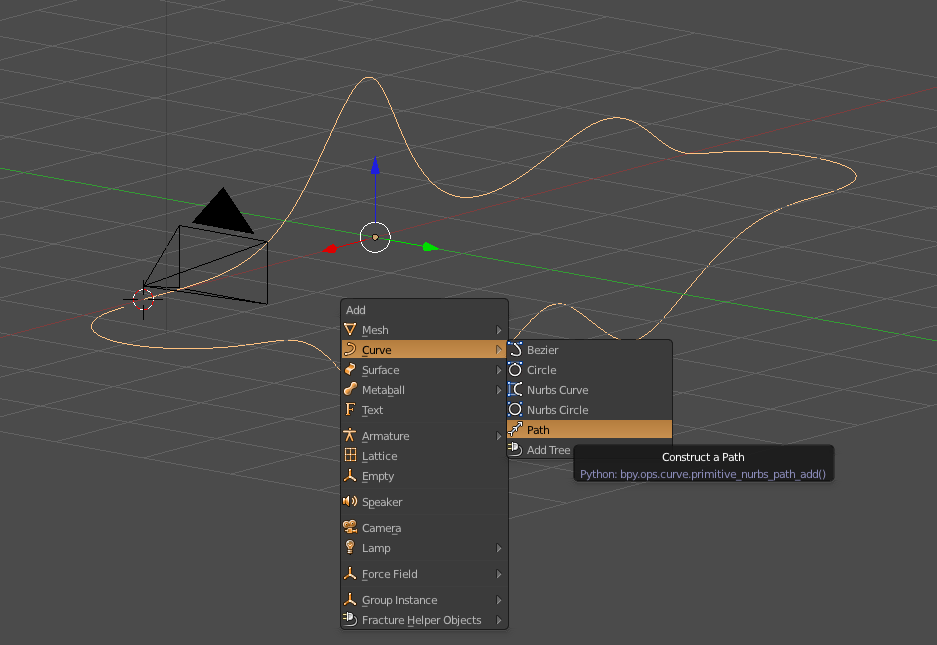The image size is (937, 645).
Task: Select the camera object wireframe
Action: point(206,264)
